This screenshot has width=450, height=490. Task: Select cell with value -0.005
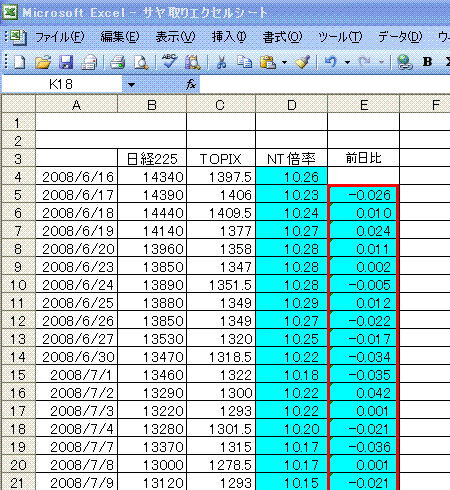(364, 284)
